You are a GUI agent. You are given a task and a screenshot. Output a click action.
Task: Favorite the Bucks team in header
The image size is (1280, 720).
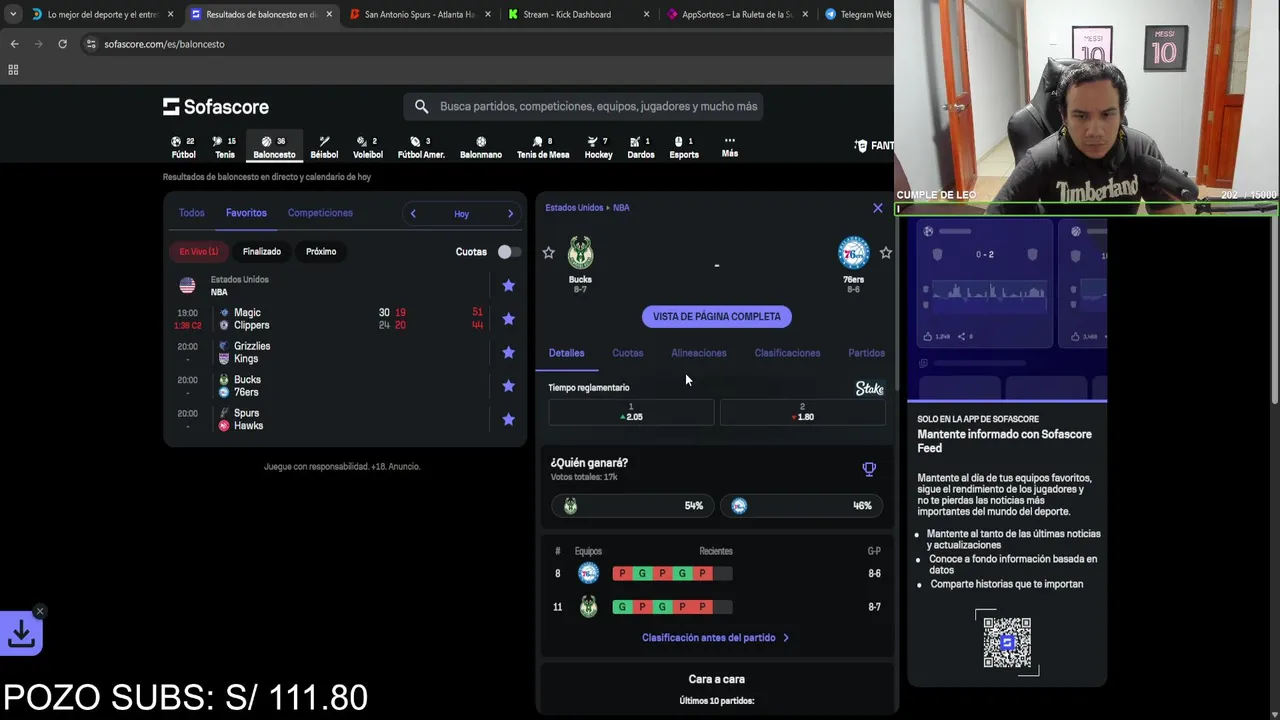[548, 253]
